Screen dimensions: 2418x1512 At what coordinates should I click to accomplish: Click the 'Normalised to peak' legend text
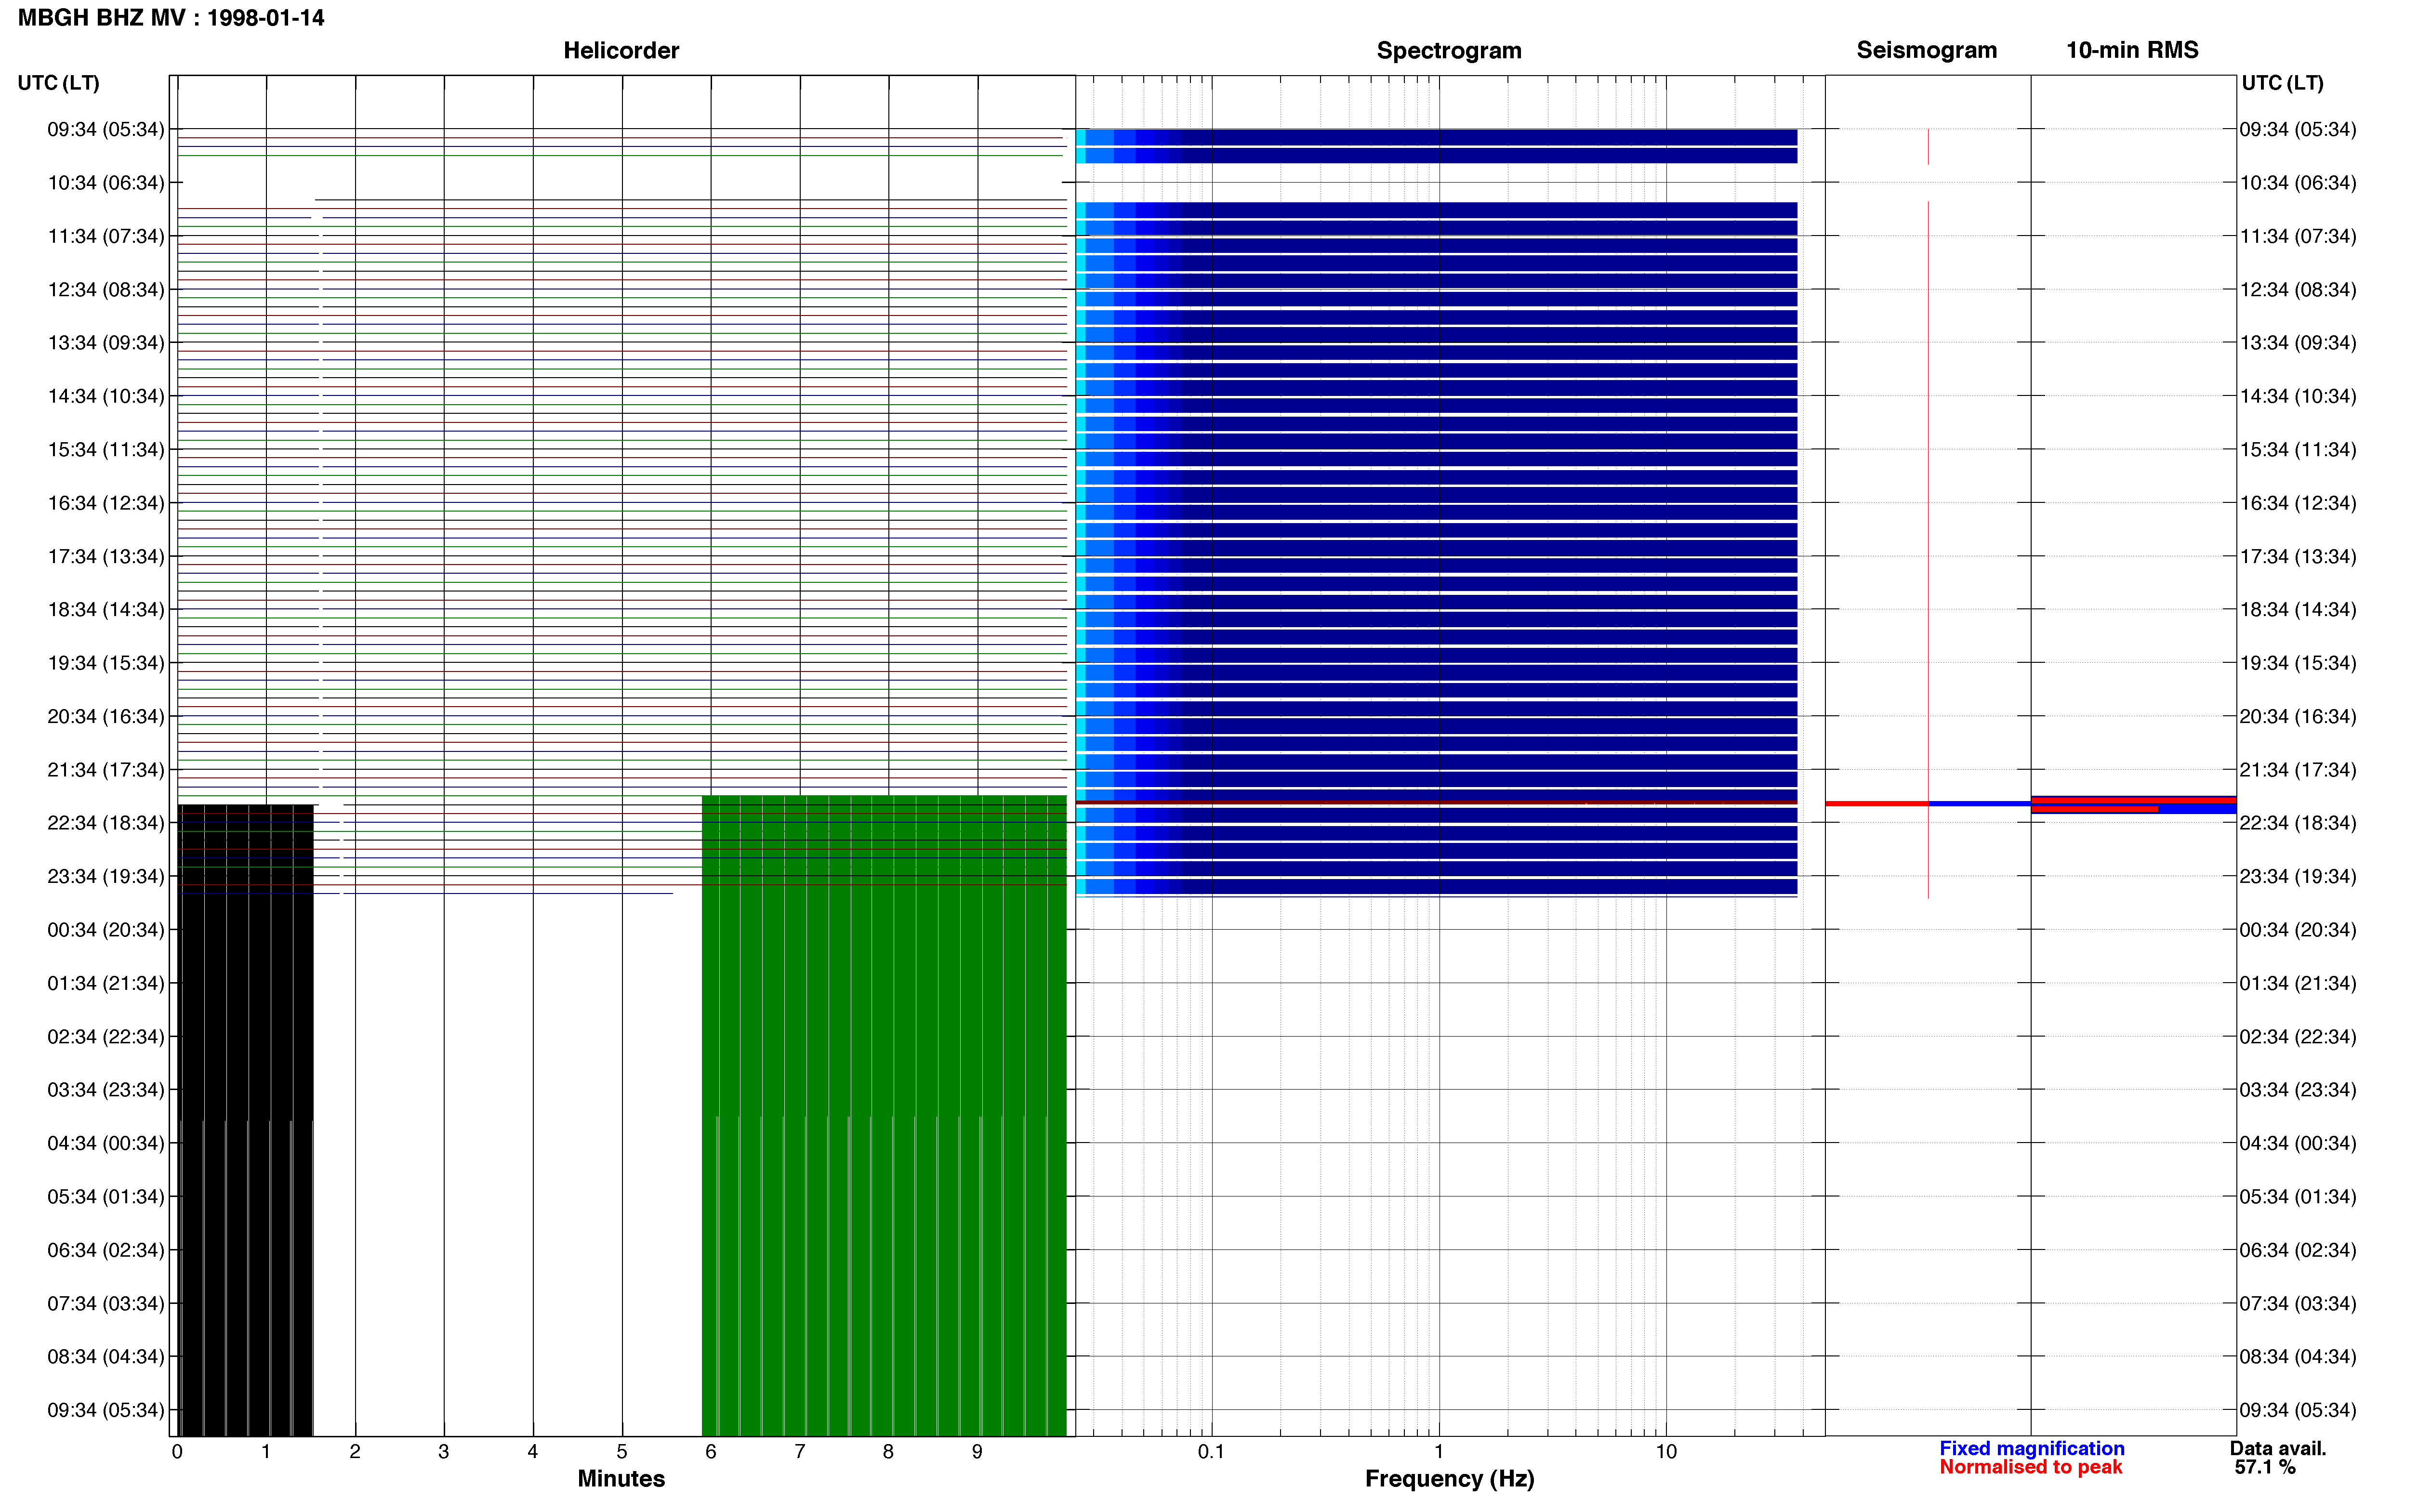(x=2030, y=1467)
